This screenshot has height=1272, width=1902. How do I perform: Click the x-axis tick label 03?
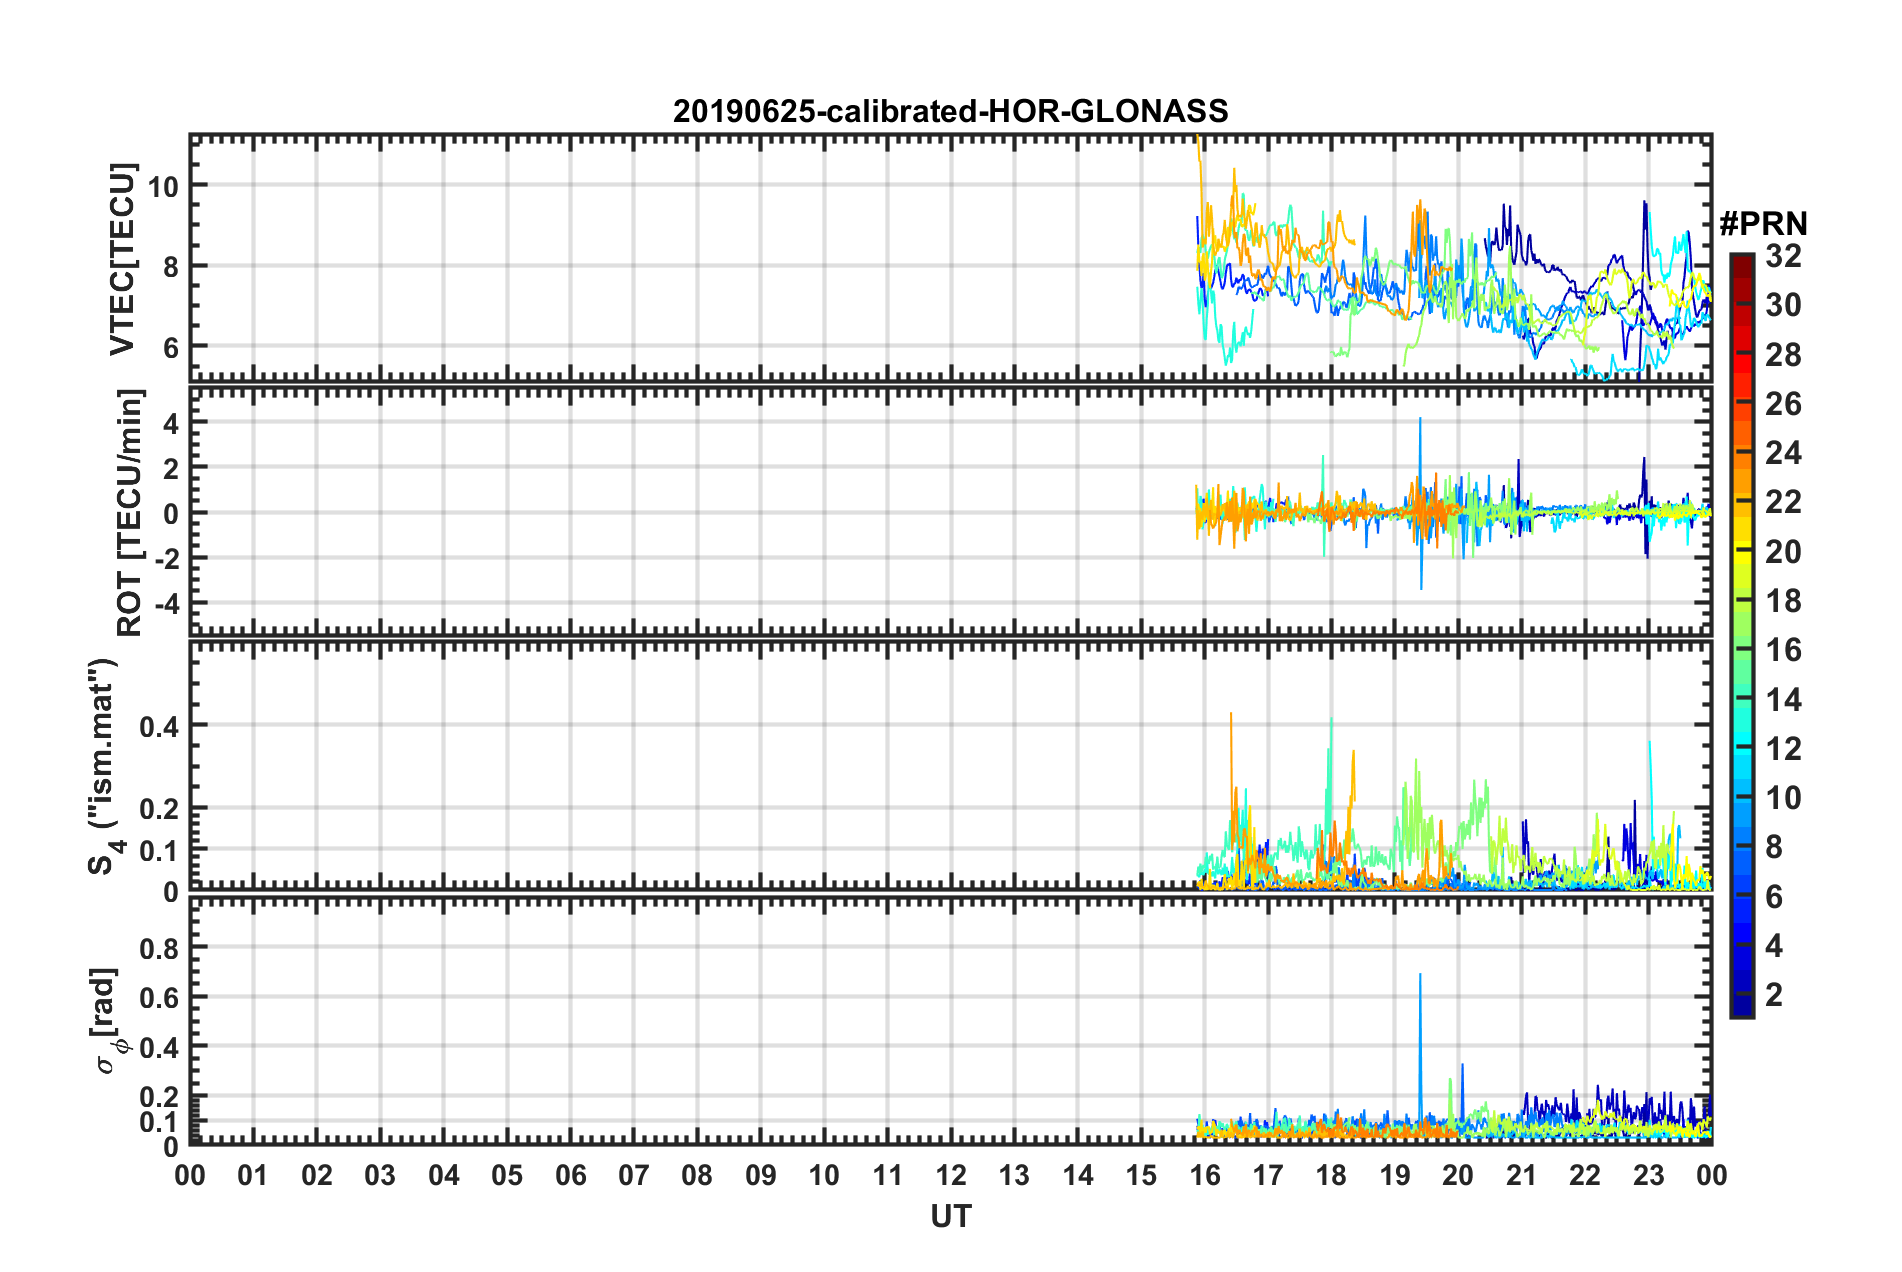click(380, 1175)
